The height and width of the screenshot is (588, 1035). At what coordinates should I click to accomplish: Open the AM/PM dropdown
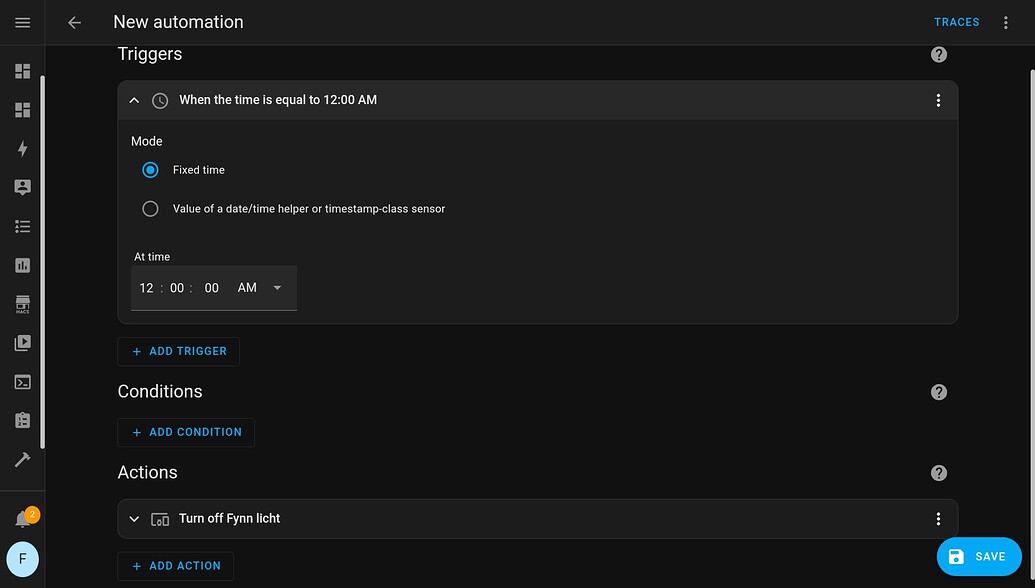[263, 287]
